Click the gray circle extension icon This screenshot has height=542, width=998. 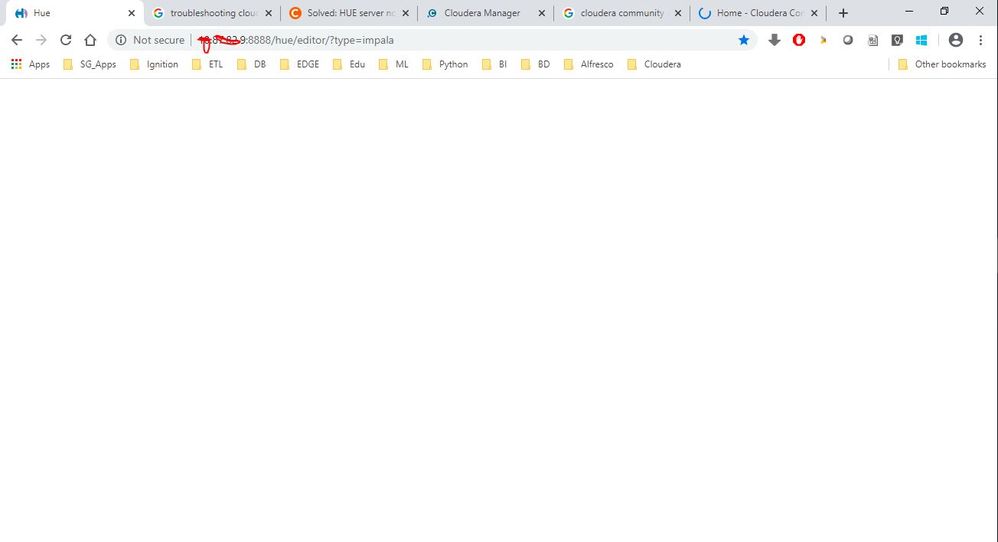[848, 40]
